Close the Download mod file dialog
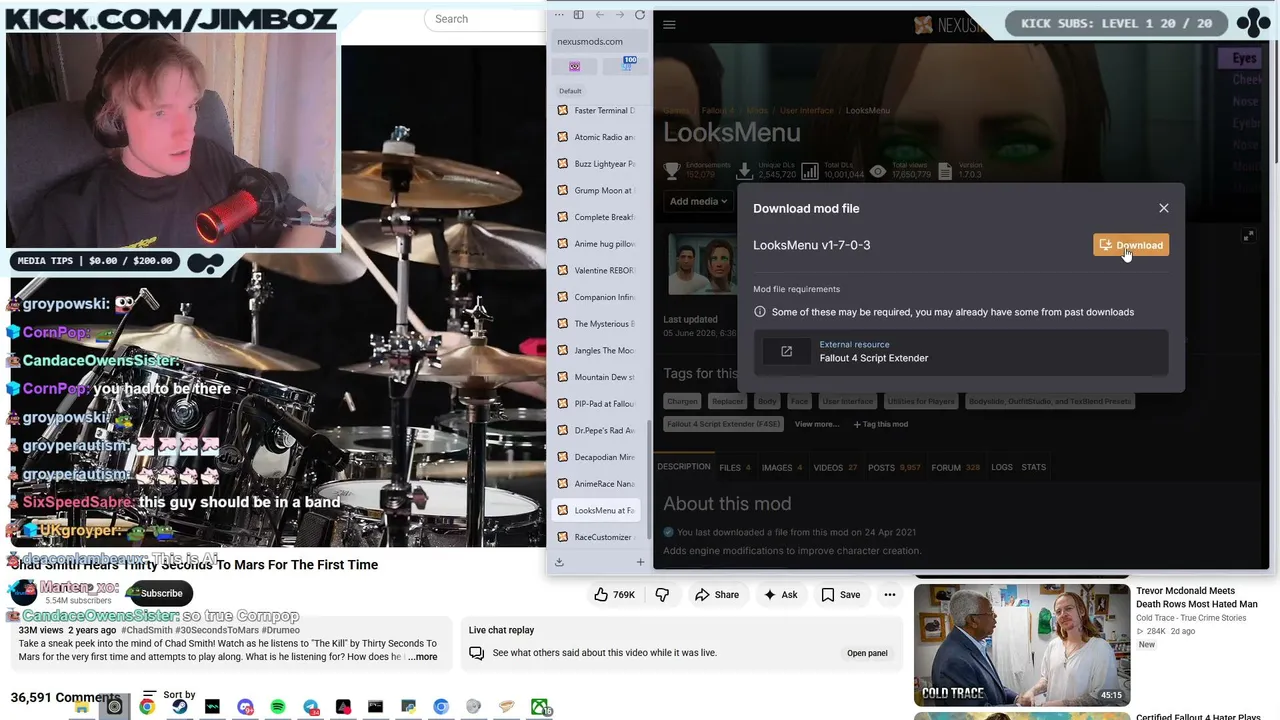1280x720 pixels. (1164, 208)
